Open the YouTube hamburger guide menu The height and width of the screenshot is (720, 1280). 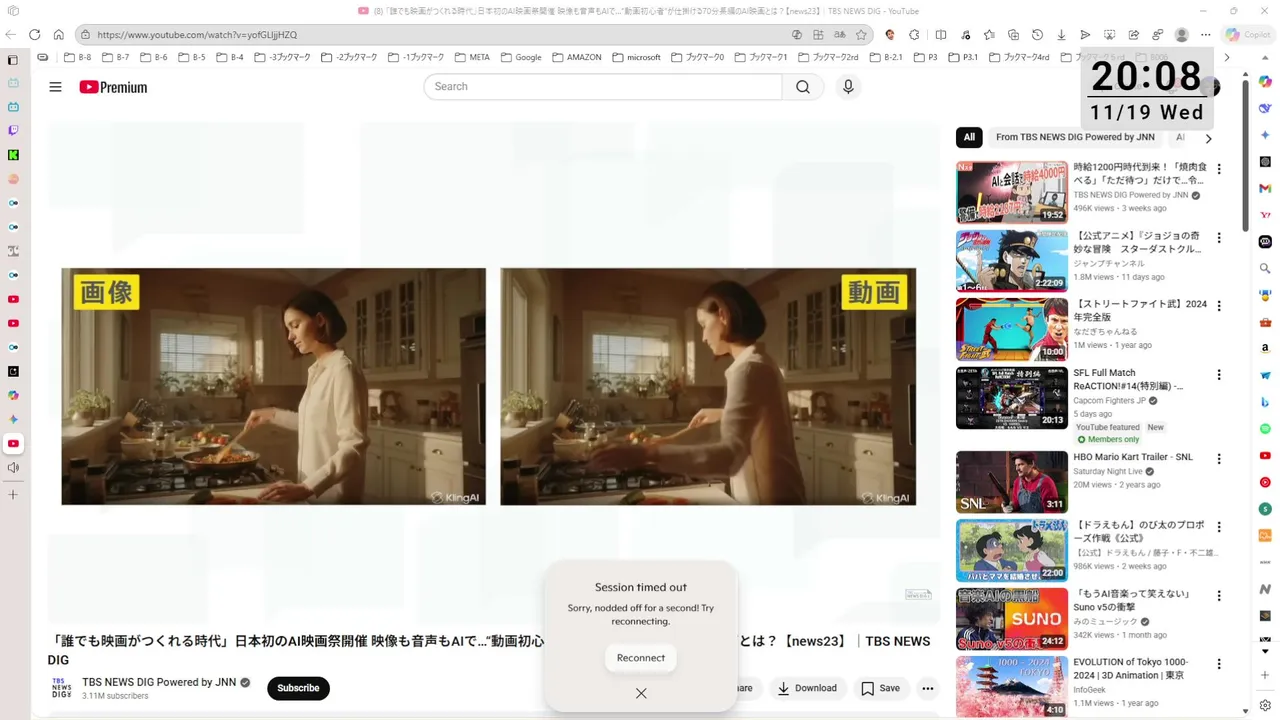[55, 87]
